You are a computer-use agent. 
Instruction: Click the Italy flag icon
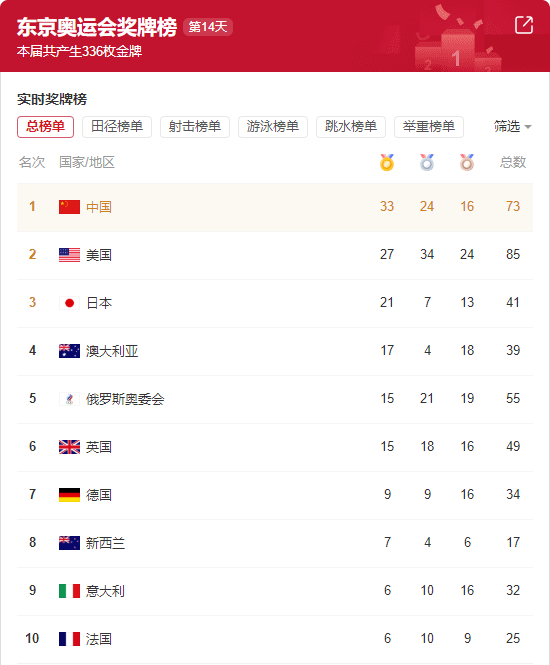pyautogui.click(x=70, y=591)
